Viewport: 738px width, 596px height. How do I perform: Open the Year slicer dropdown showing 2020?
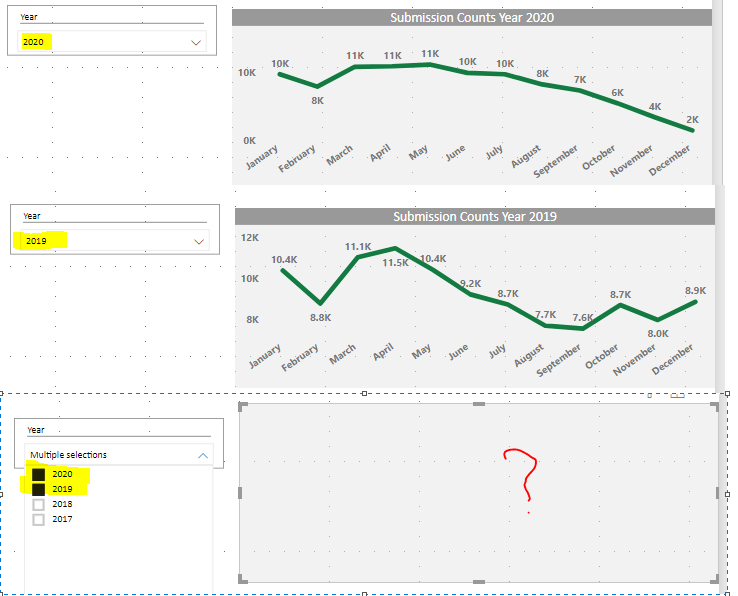(112, 42)
